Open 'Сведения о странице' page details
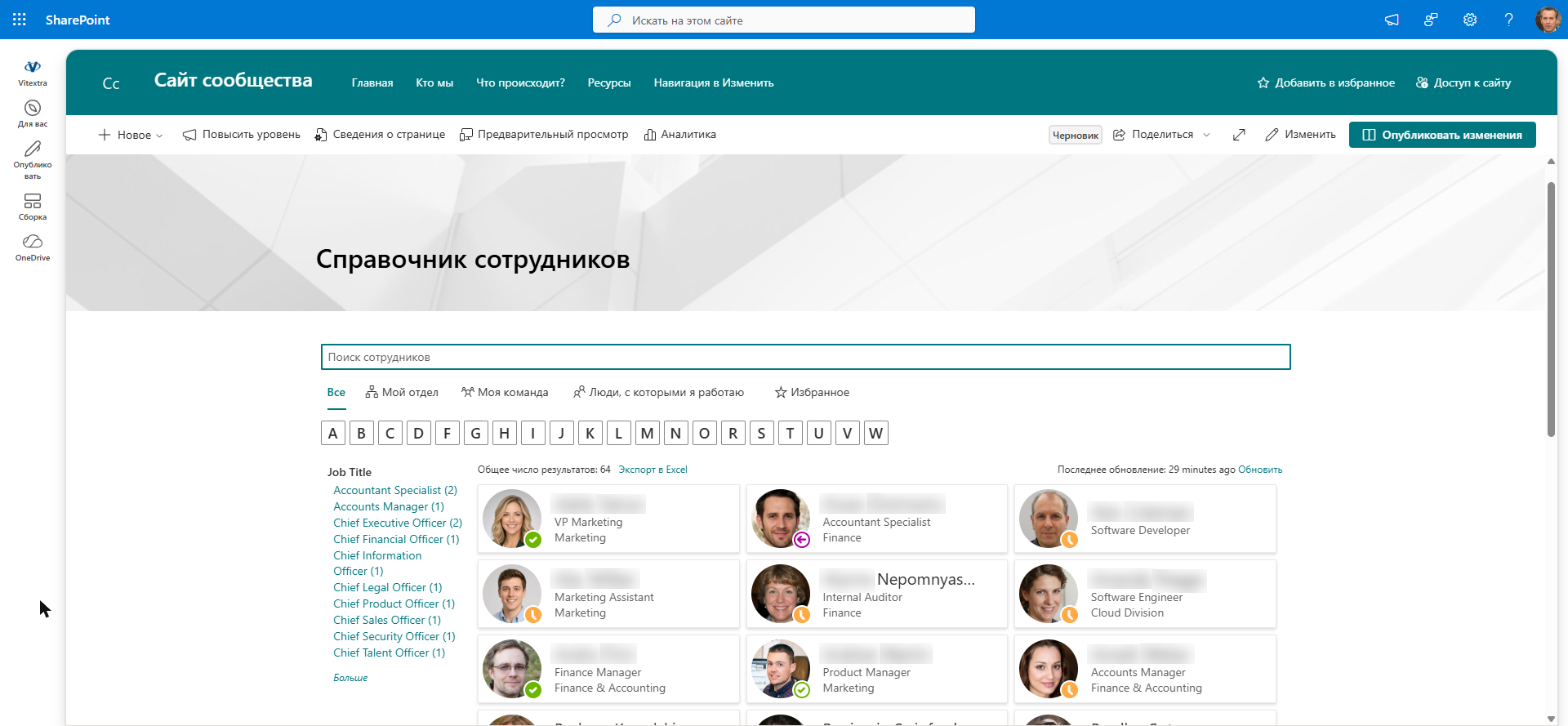This screenshot has width=1568, height=726. (x=380, y=134)
